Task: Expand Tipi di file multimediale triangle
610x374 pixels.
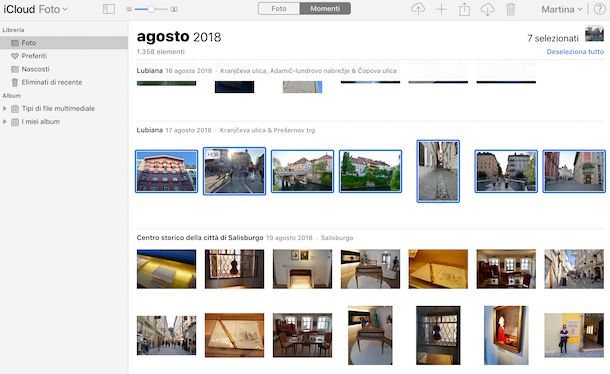Action: (x=5, y=109)
